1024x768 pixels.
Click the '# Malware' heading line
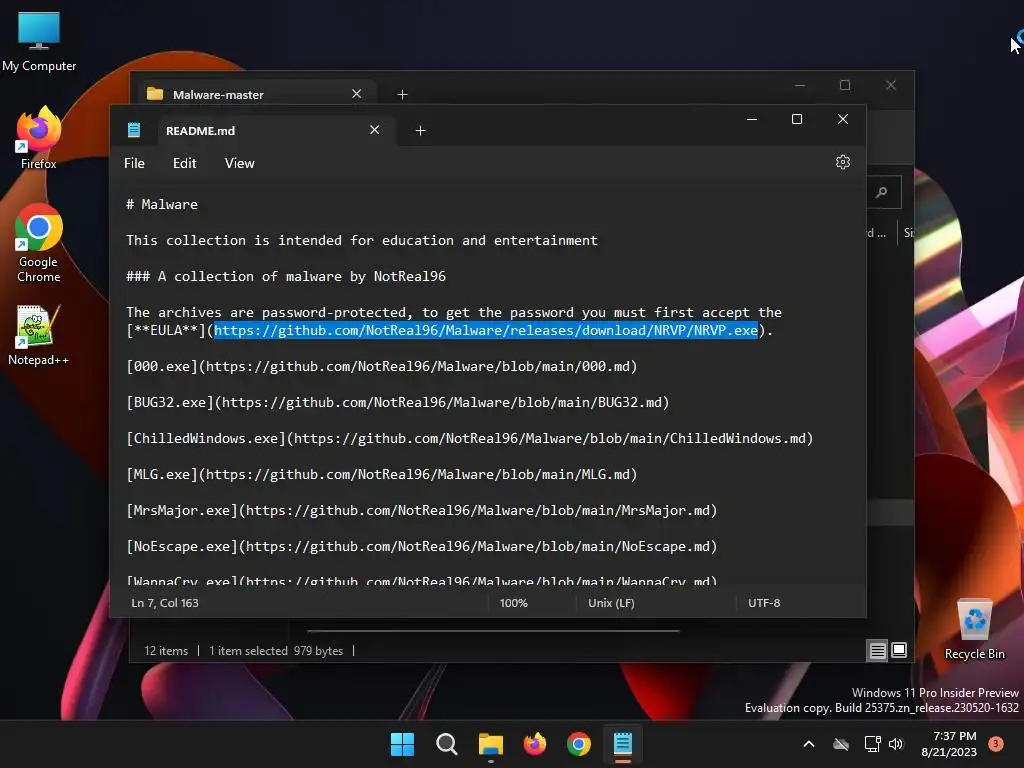(x=162, y=204)
